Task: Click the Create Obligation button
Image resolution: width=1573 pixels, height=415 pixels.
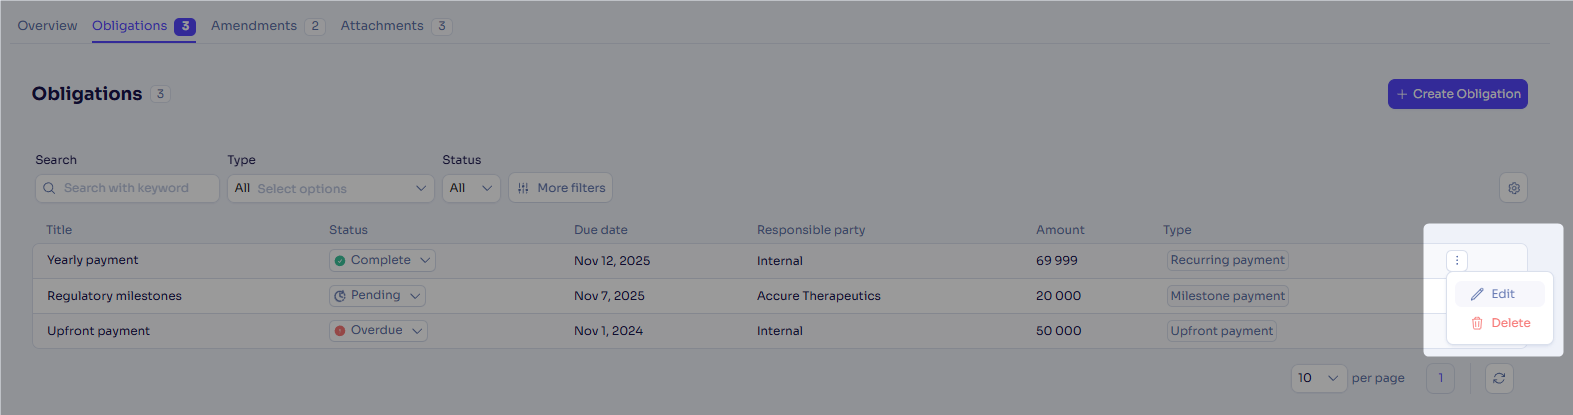Action: 1458,94
